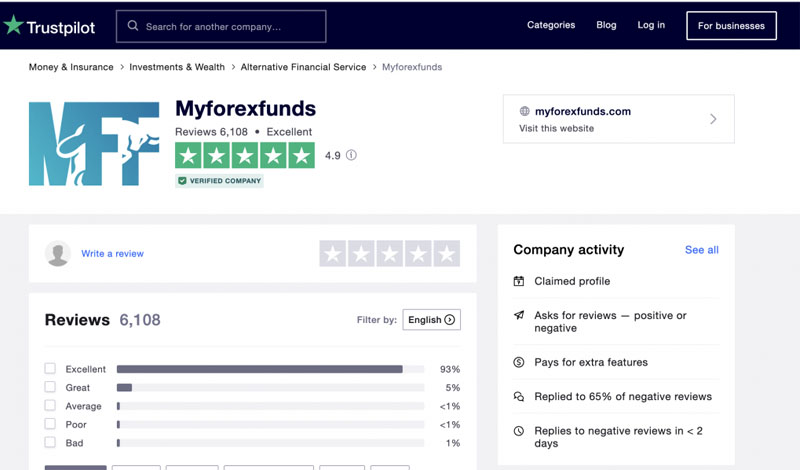Click the Trustpilot wordmark
The image size is (800, 470).
[61, 27]
